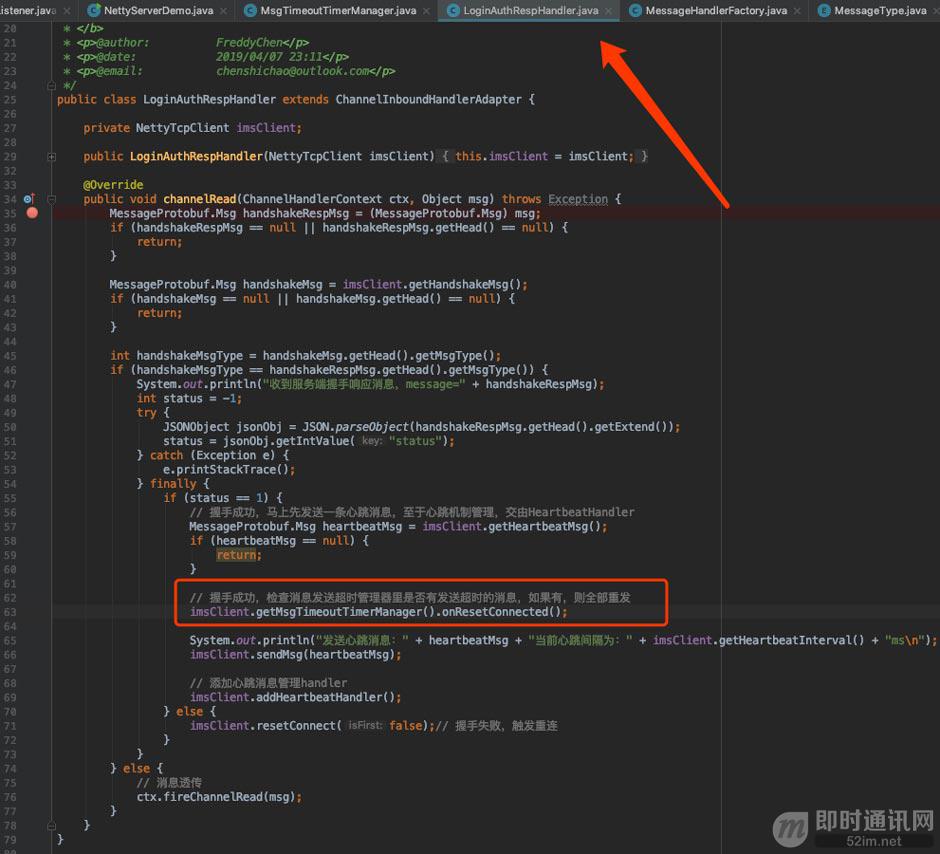Click getHeartbeatInterval() on line 65

pyautogui.click(x=791, y=640)
